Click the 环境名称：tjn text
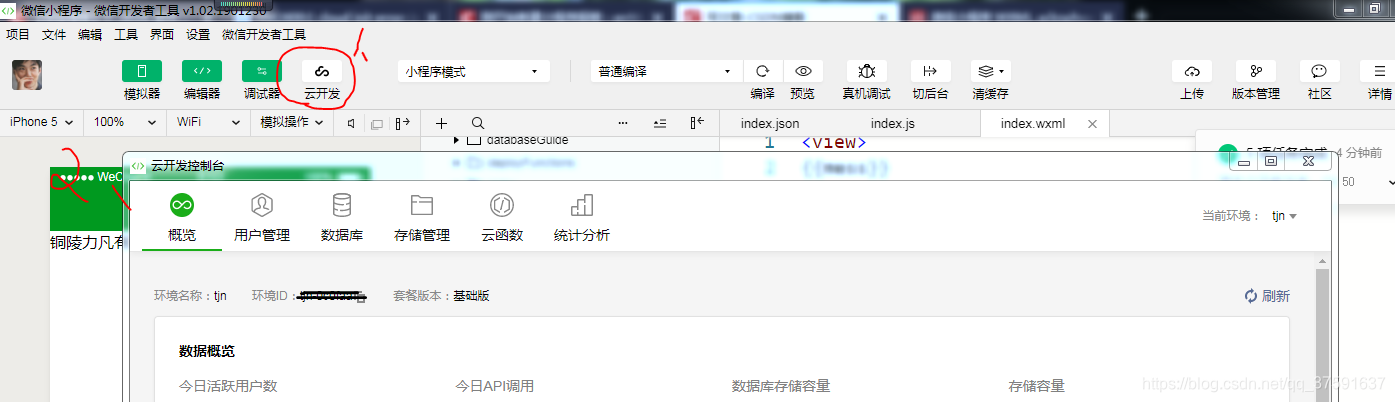The height and width of the screenshot is (402, 1395). tap(191, 296)
